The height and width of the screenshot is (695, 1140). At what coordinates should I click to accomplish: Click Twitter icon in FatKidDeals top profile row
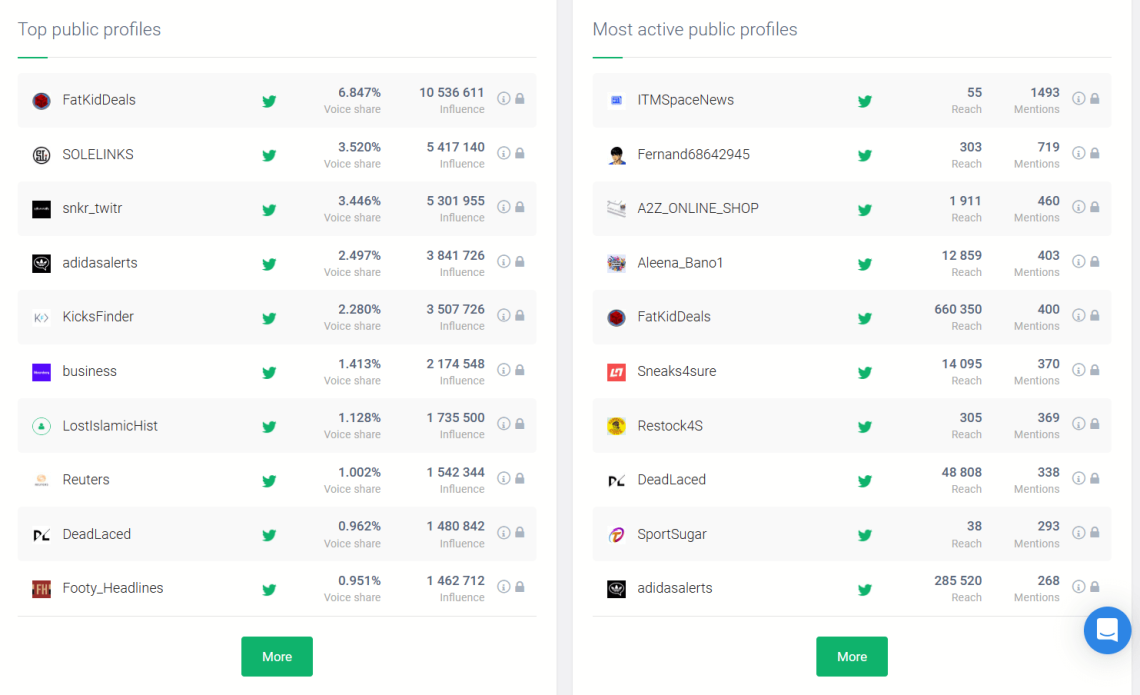(269, 101)
